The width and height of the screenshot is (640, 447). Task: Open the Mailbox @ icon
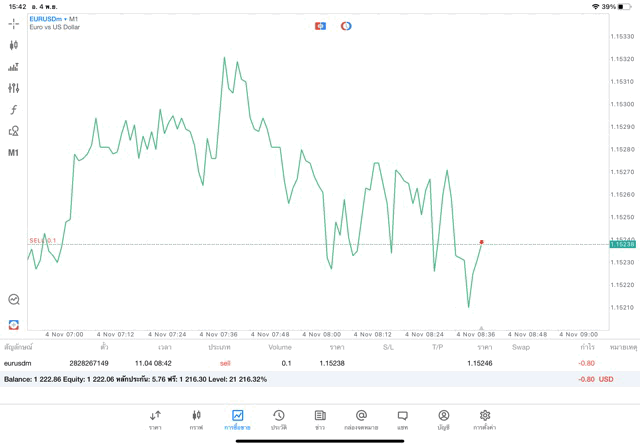pos(361,419)
